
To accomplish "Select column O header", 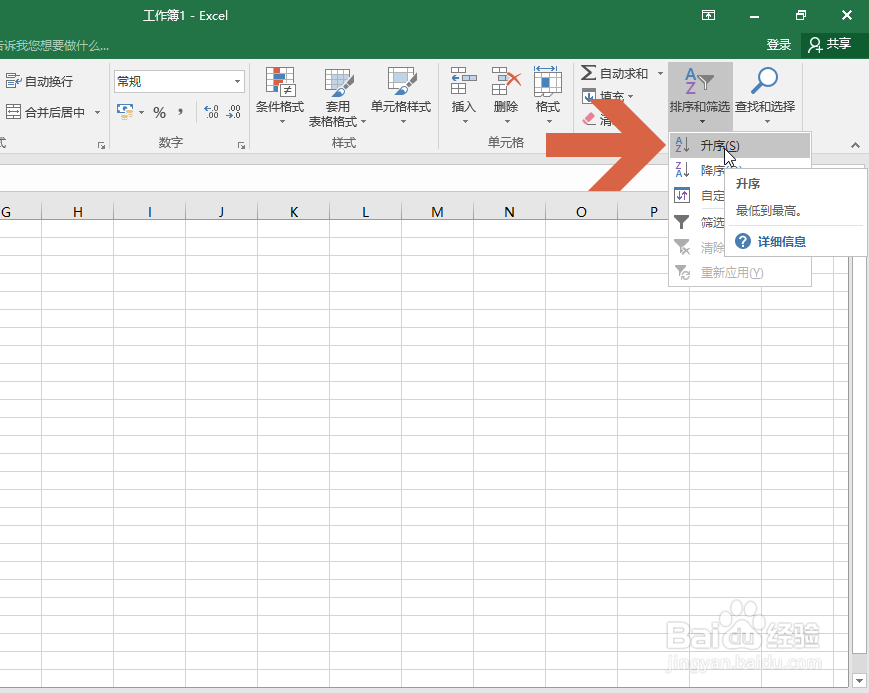I will 581,212.
